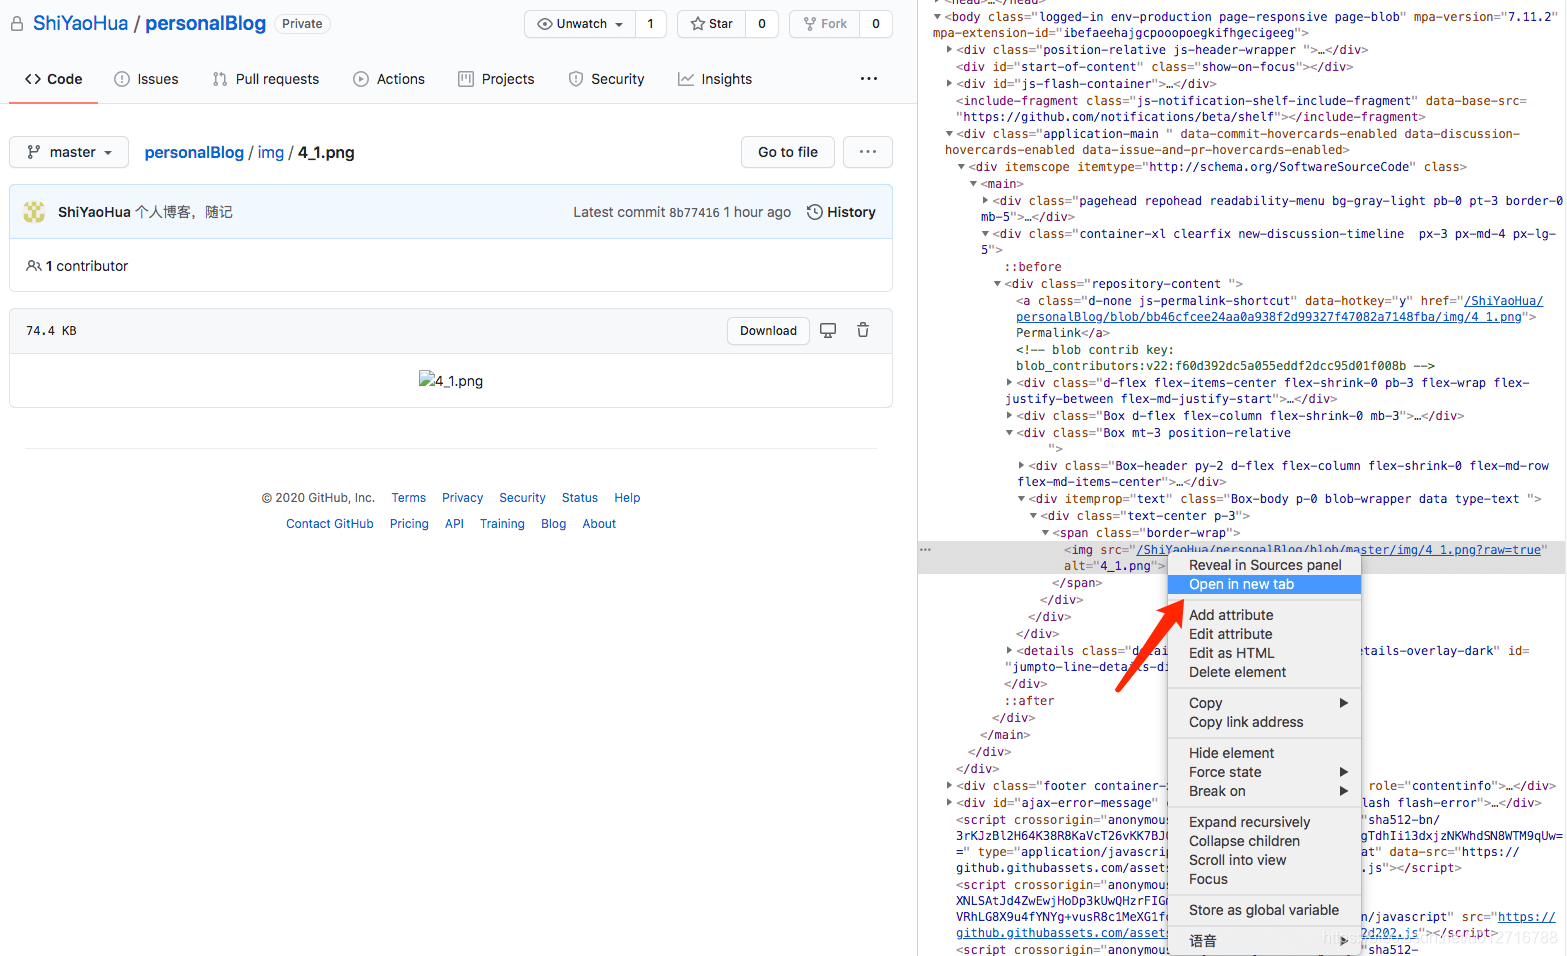The height and width of the screenshot is (956, 1567).
Task: Click the Go to file button
Action: click(x=788, y=152)
